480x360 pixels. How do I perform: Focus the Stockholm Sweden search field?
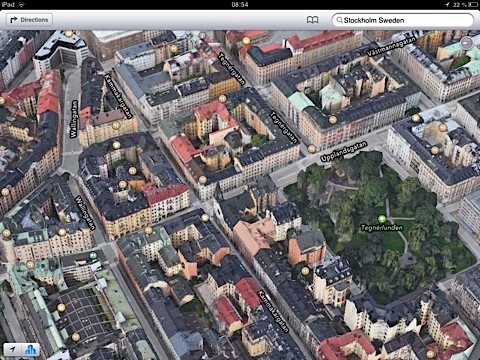[x=403, y=20]
